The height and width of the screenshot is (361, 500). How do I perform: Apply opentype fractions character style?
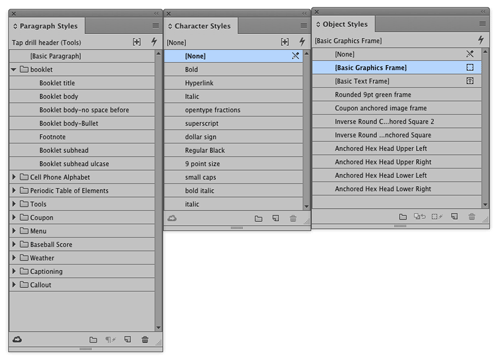(x=234, y=110)
